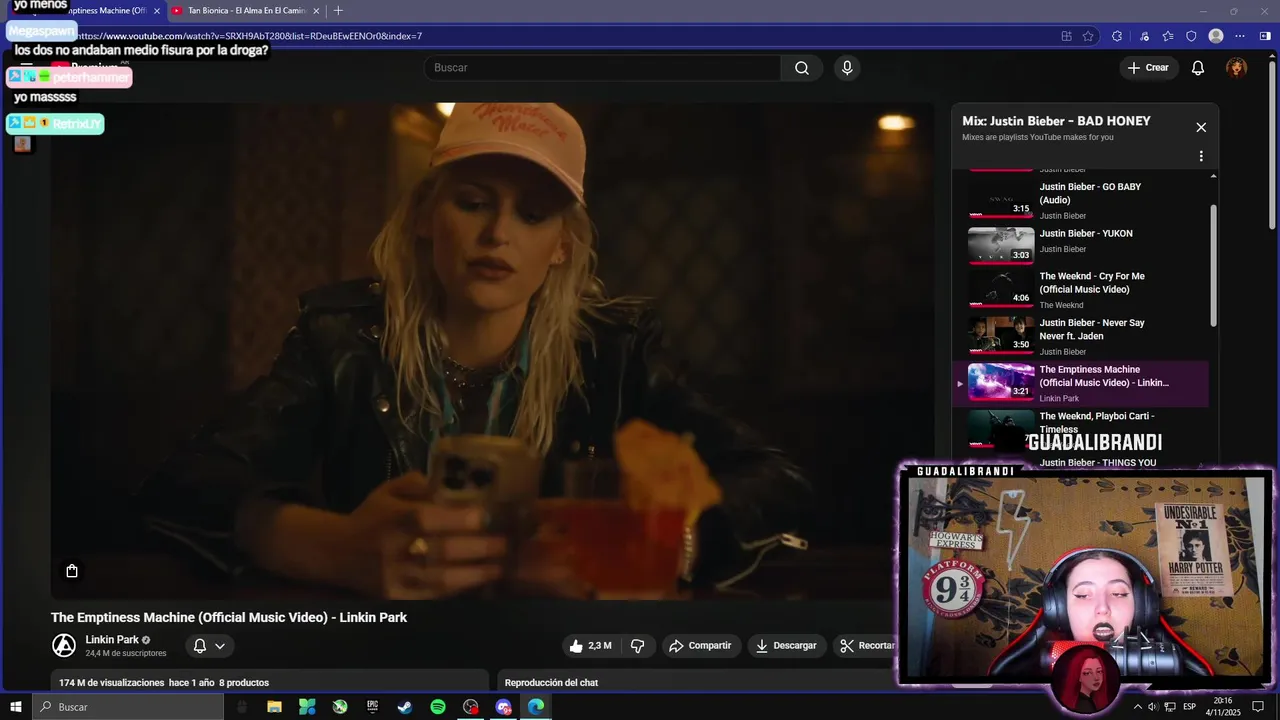Open the network tray icon

point(1170,707)
